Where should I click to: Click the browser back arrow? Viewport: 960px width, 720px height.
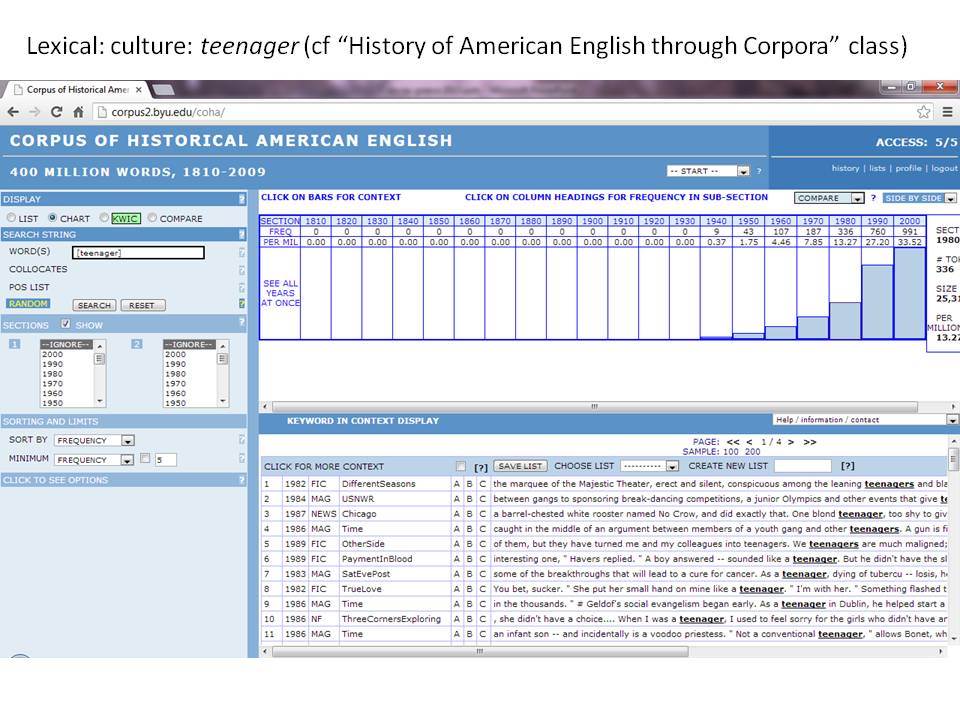point(13,112)
